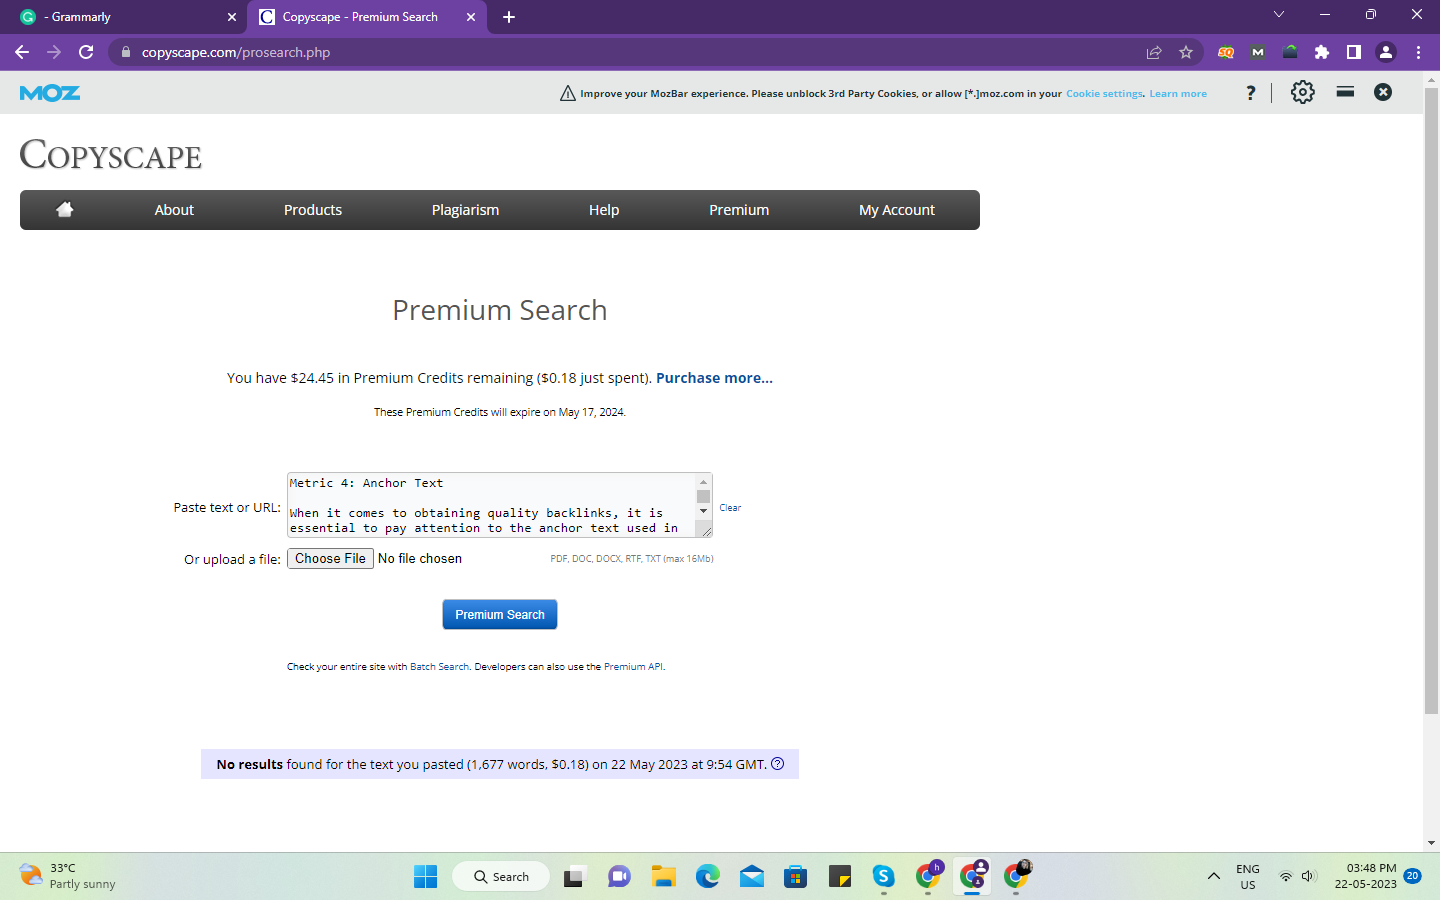Reload the Copyscape page
This screenshot has width=1440, height=900.
tap(86, 52)
